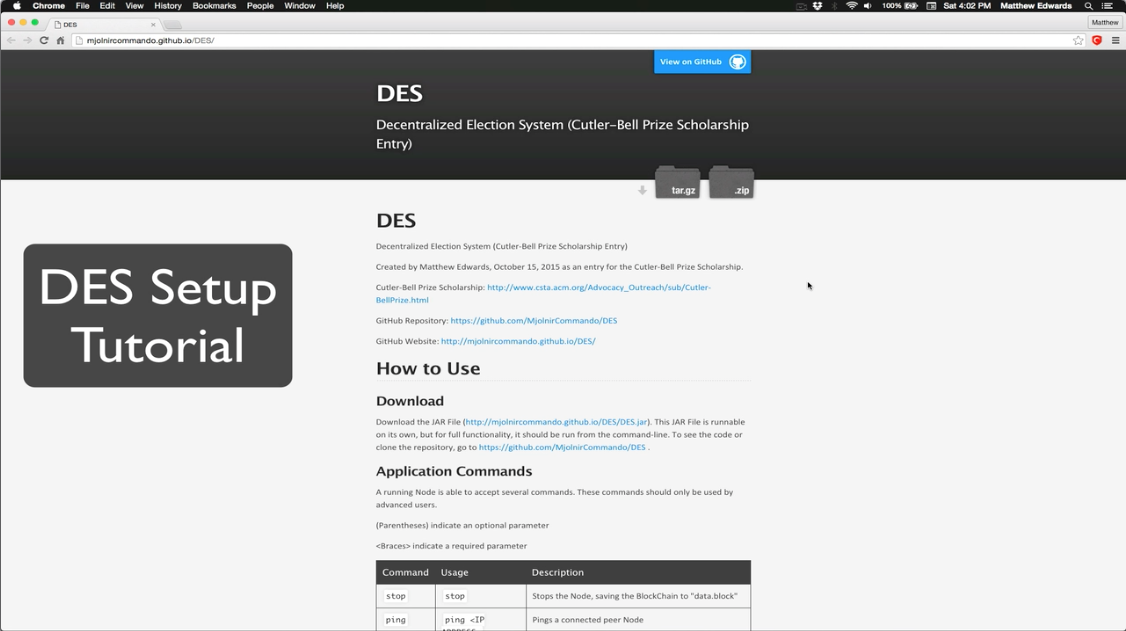Open Chrome's customize menu

tap(1116, 40)
